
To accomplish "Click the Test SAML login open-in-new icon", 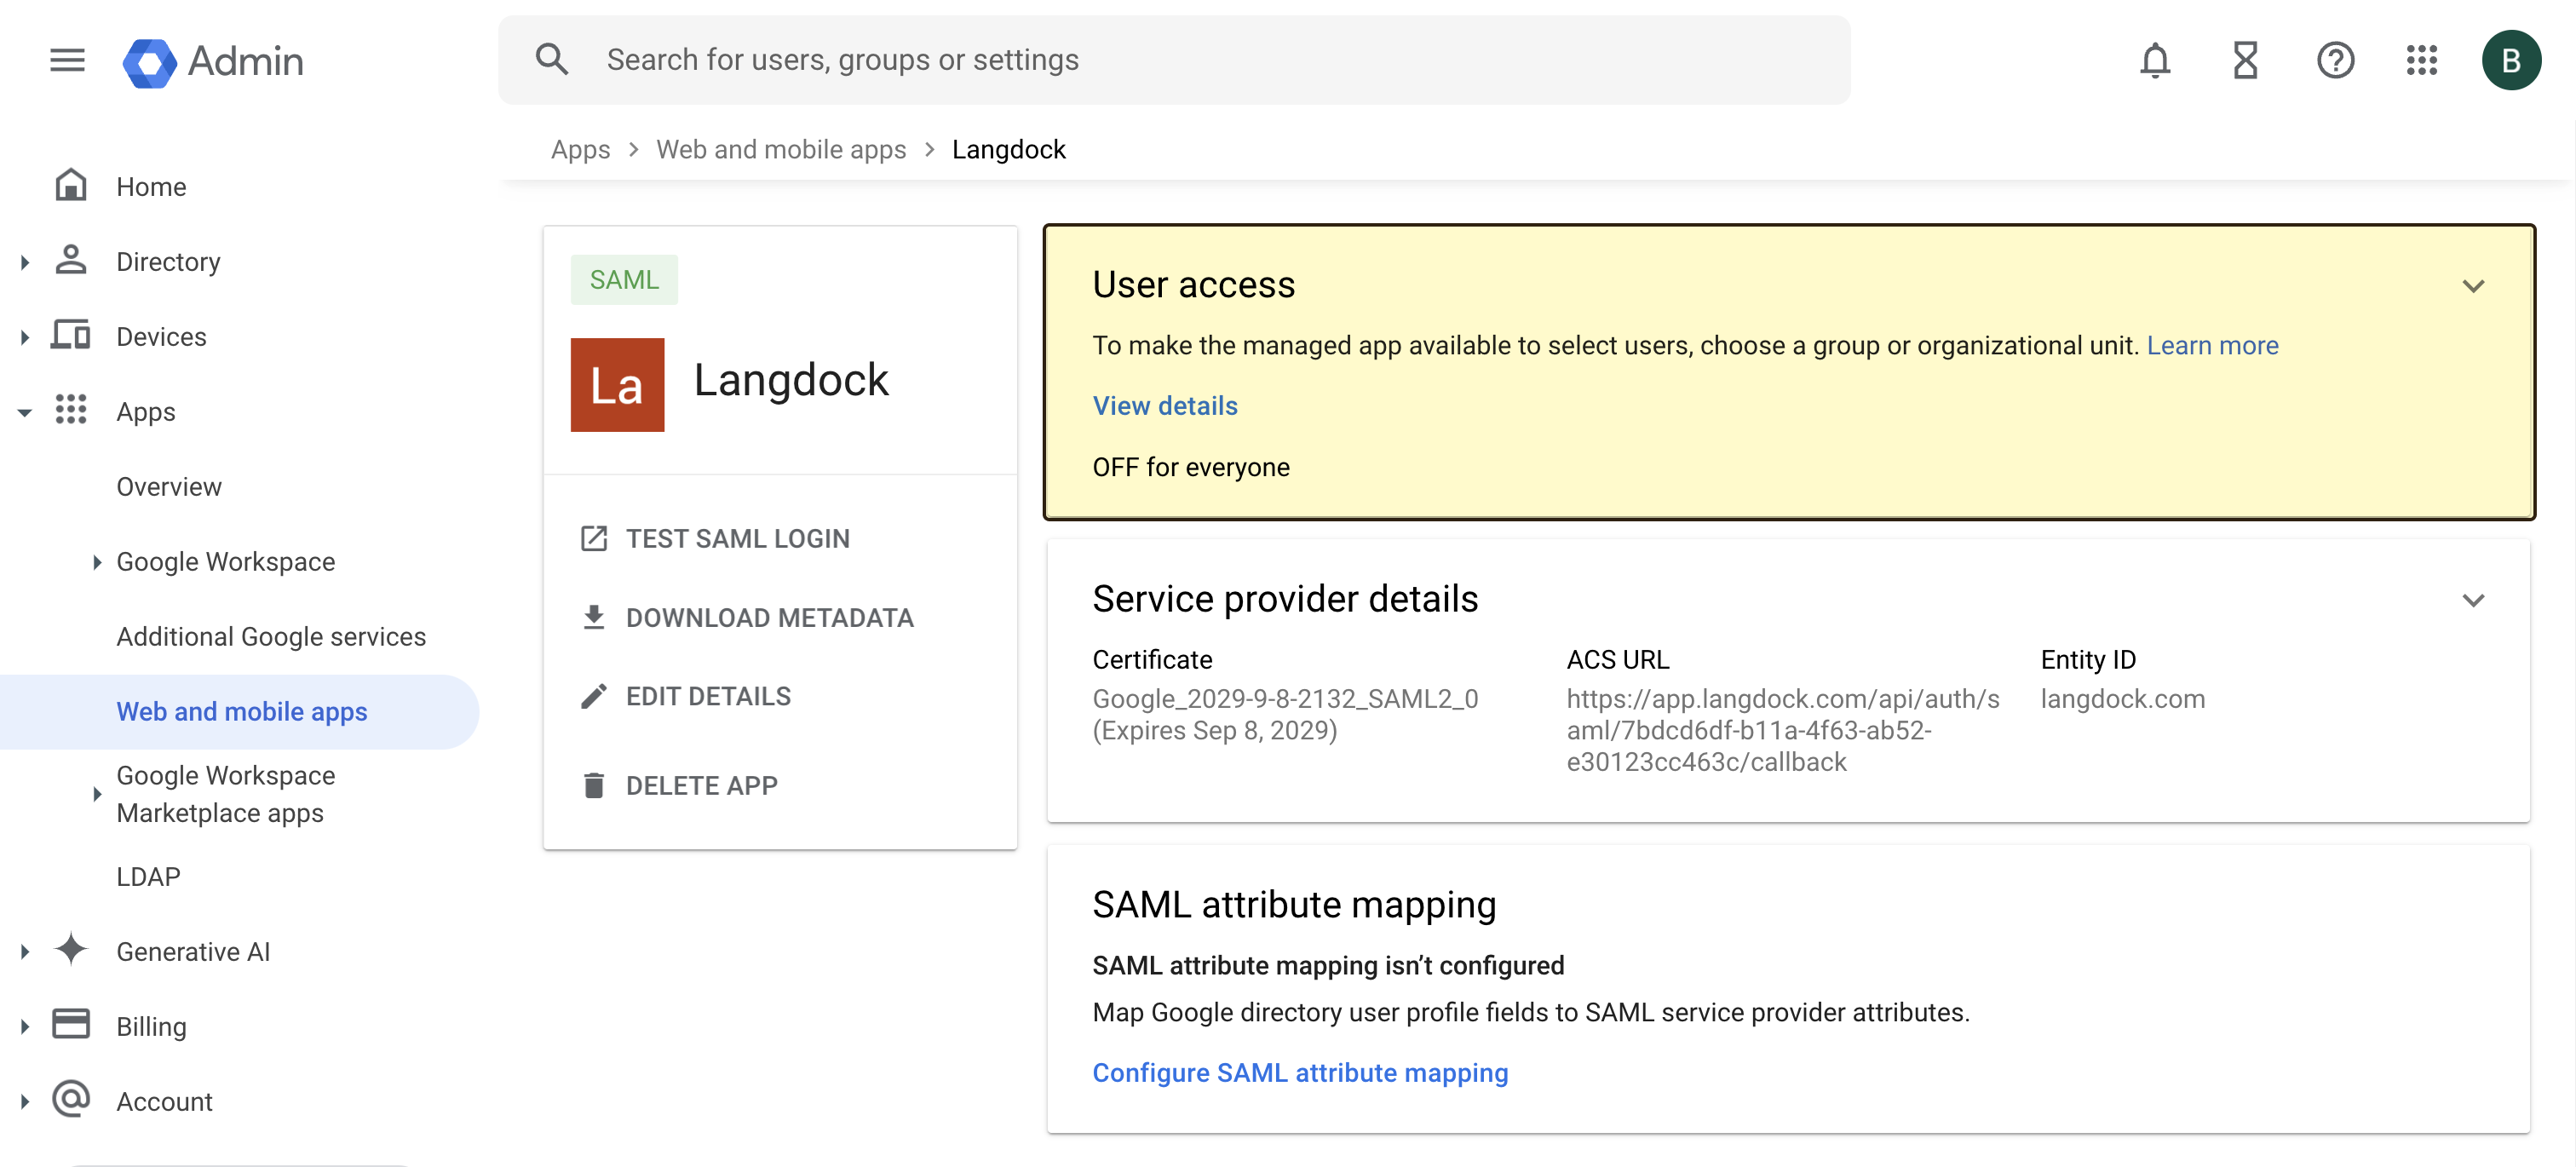I will [594, 539].
